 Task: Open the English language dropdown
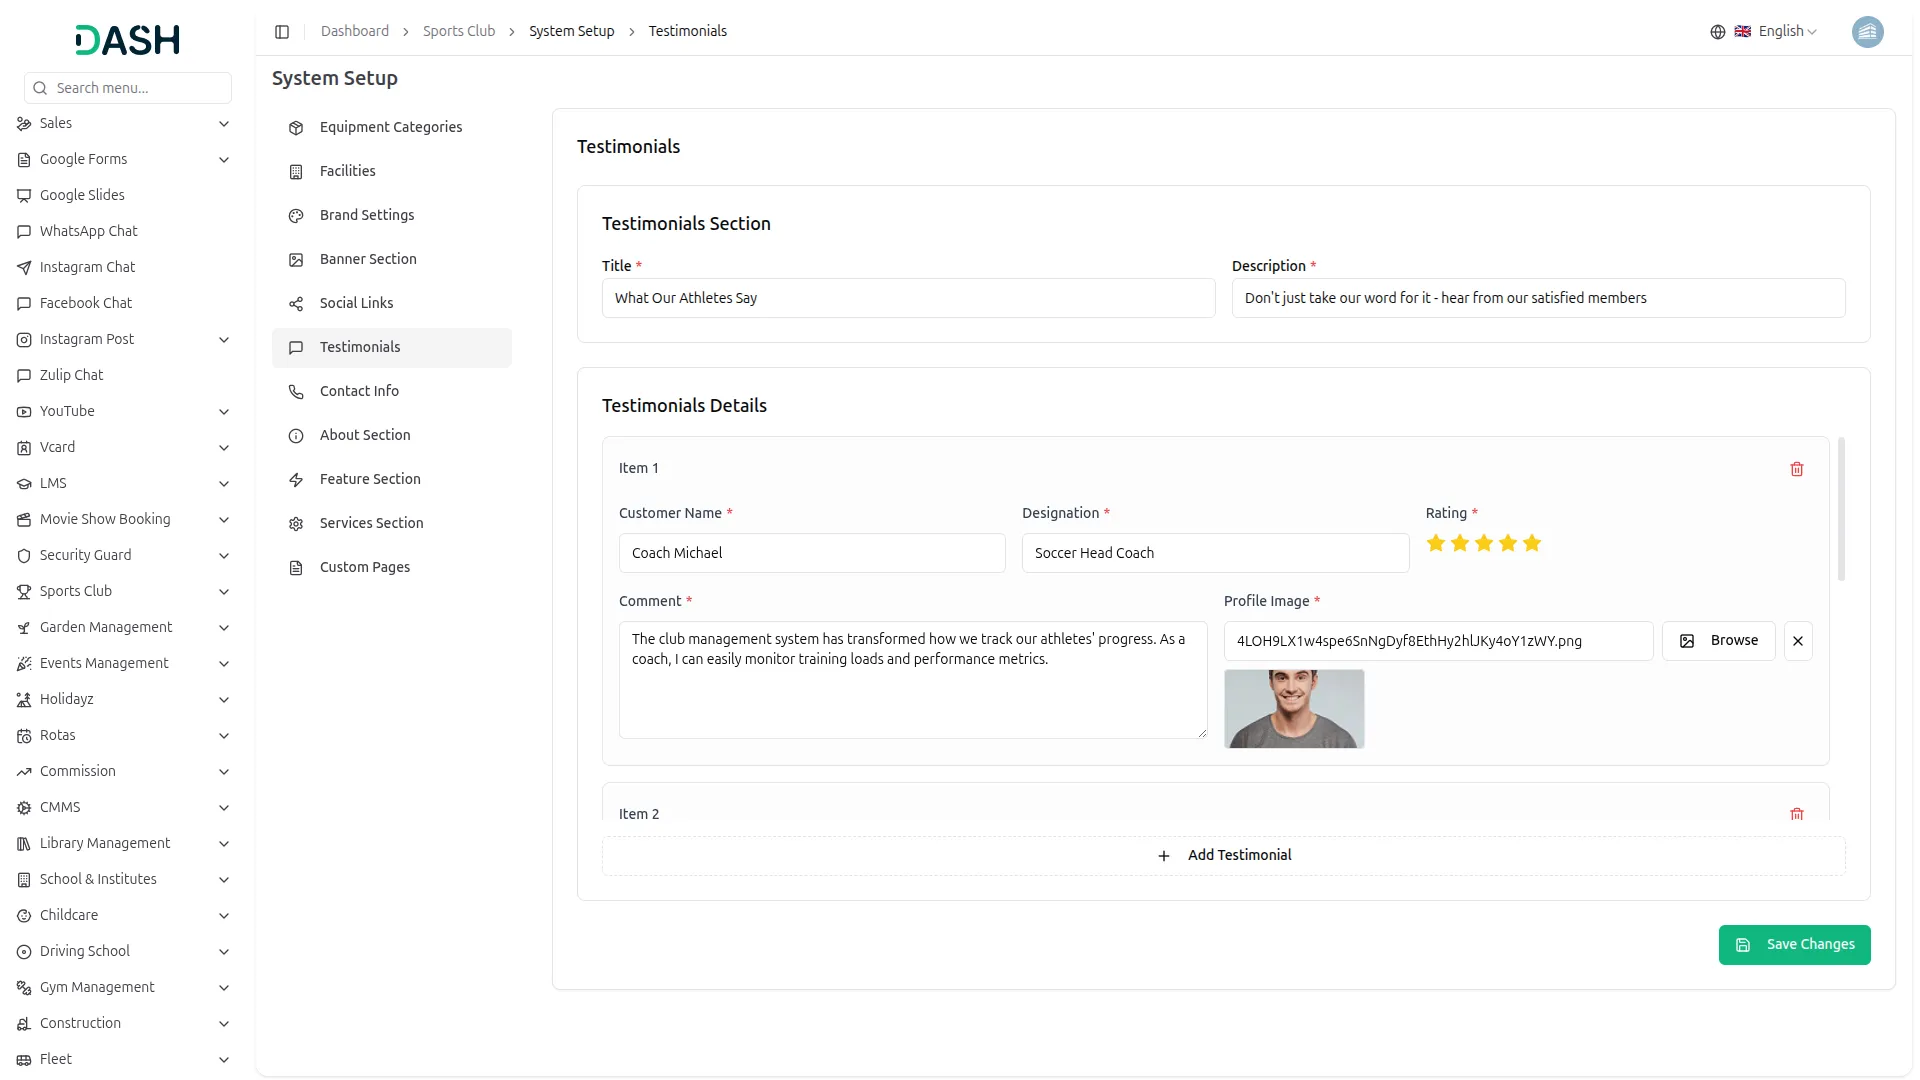pos(1787,32)
